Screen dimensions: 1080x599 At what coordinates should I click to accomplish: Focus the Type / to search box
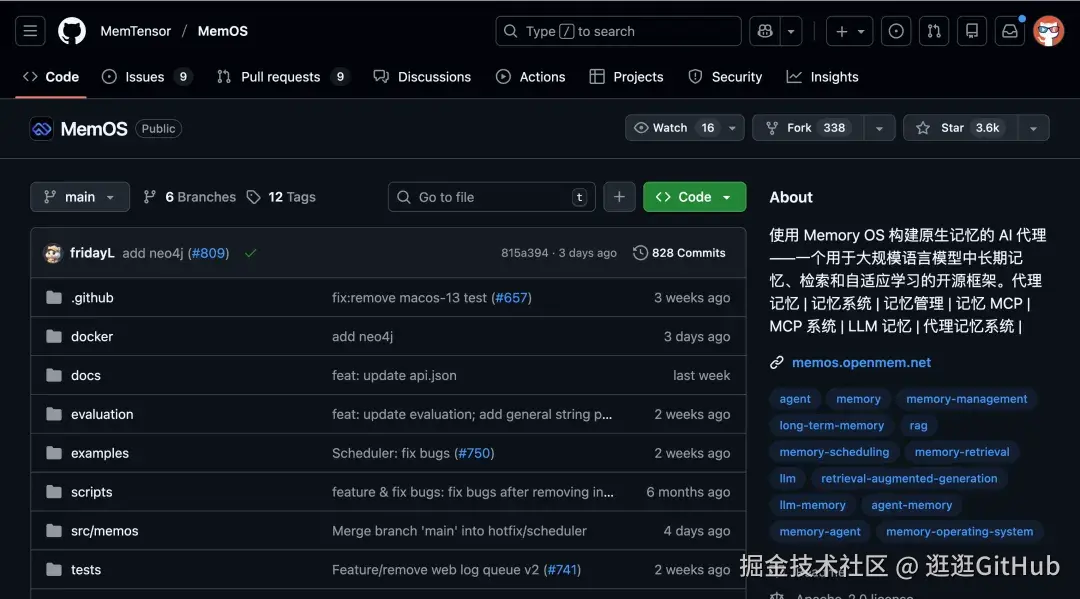pos(618,31)
